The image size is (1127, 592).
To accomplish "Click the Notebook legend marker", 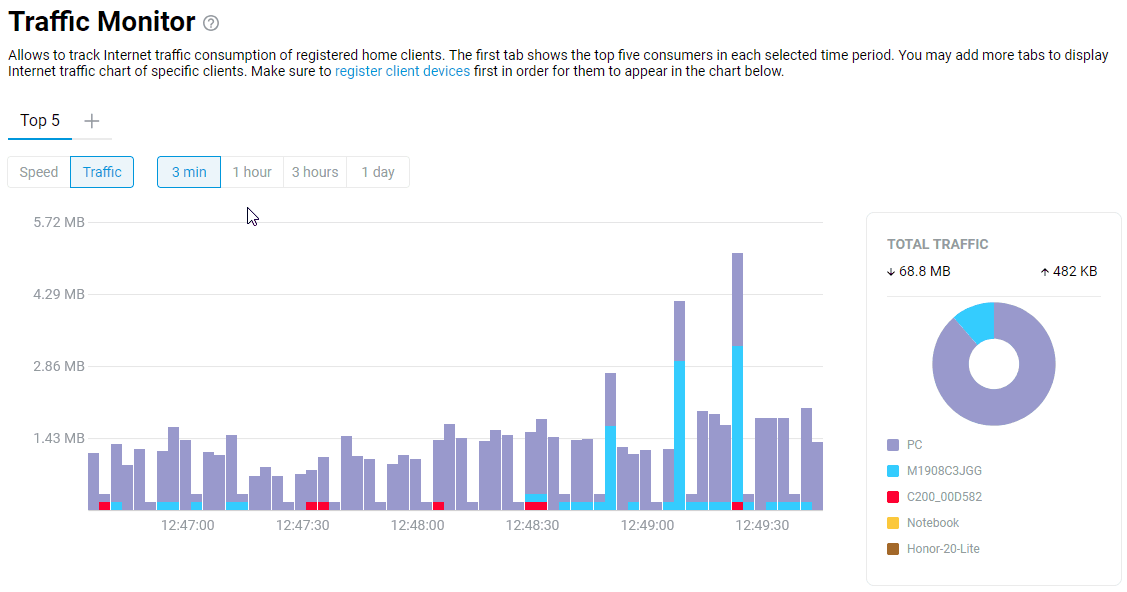I will pyautogui.click(x=892, y=522).
